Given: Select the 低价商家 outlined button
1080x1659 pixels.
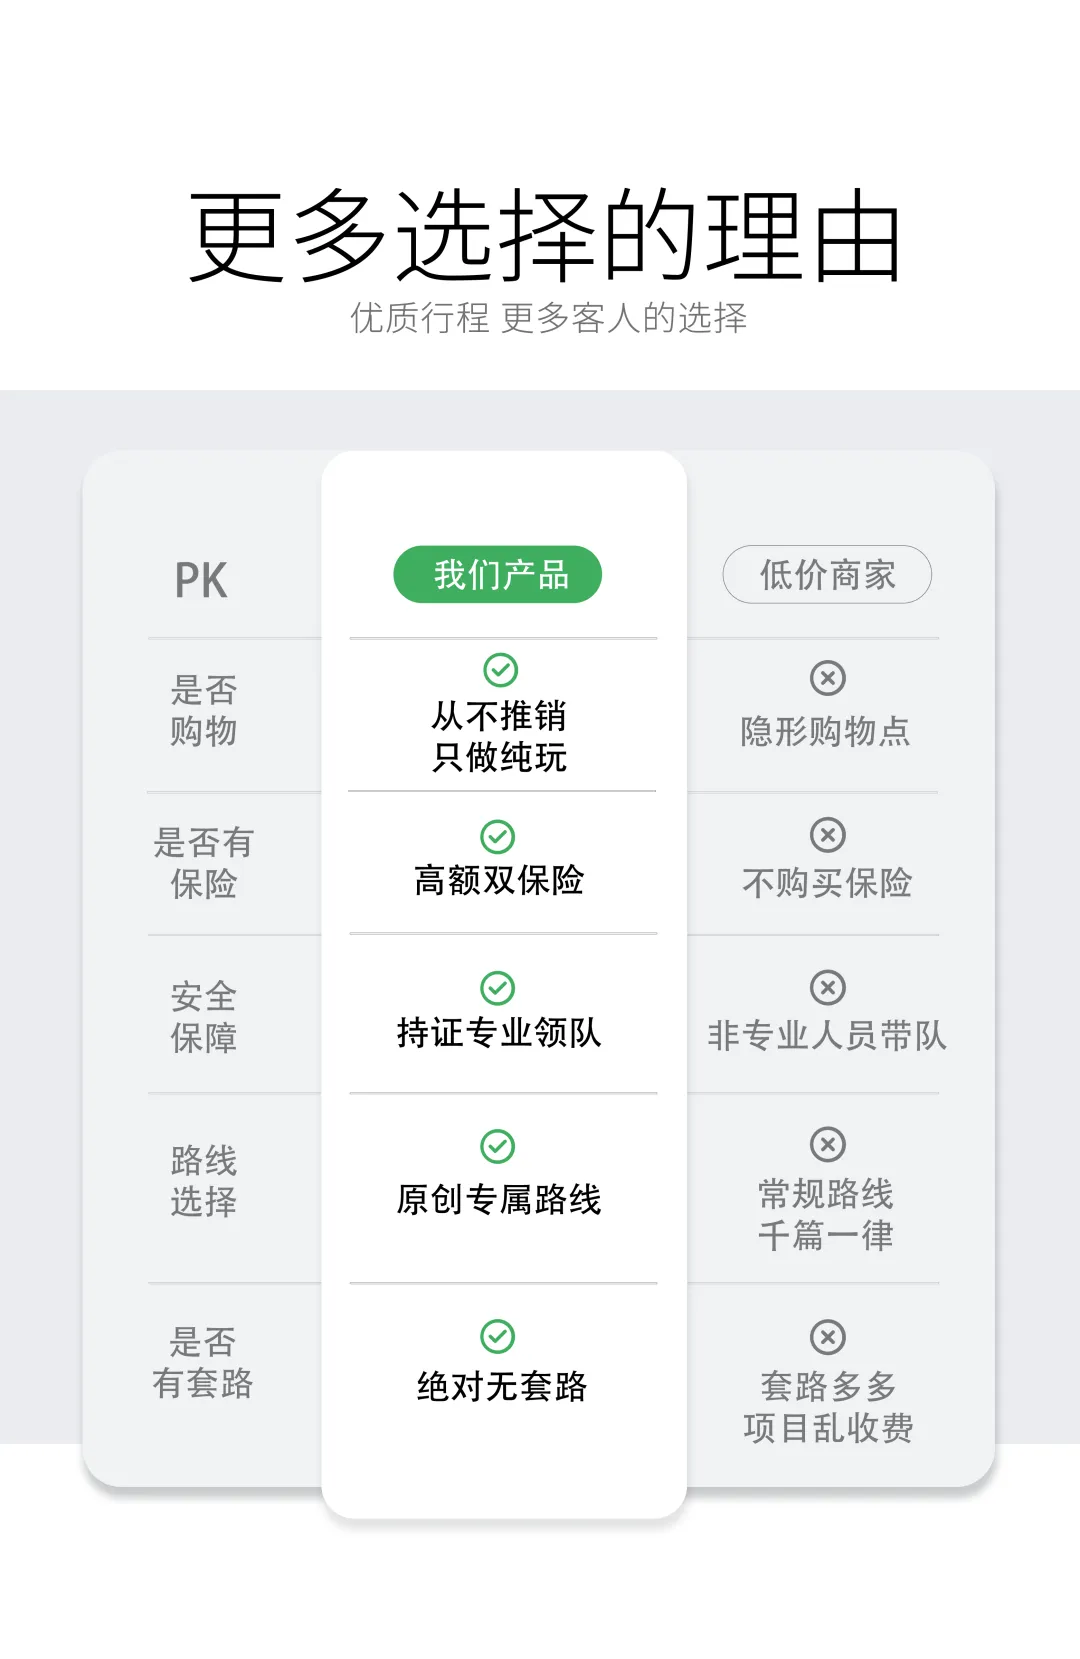Looking at the screenshot, I should (827, 575).
